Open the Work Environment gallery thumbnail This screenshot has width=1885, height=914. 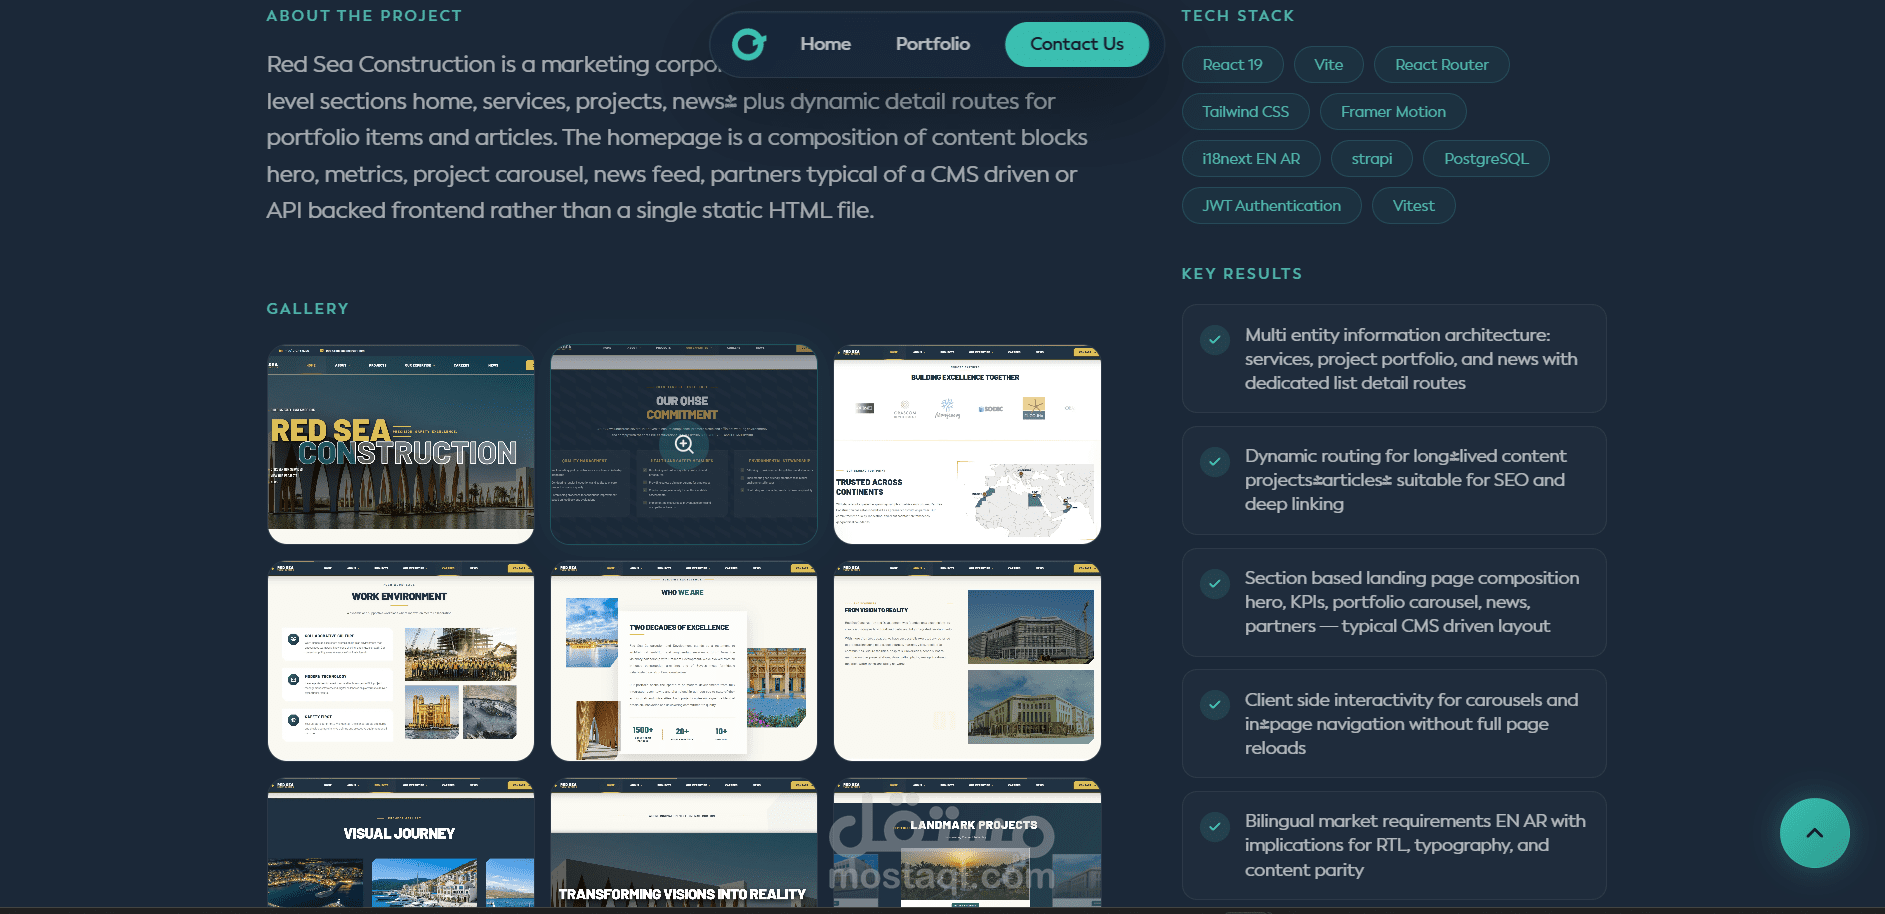coord(401,661)
